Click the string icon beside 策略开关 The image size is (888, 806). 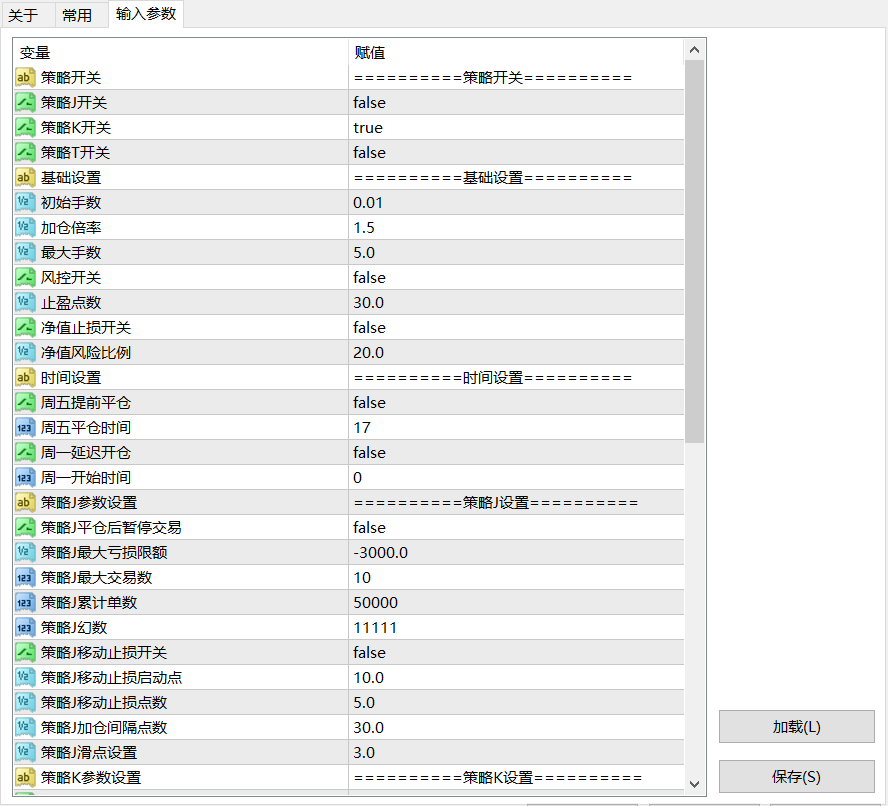click(x=26, y=78)
